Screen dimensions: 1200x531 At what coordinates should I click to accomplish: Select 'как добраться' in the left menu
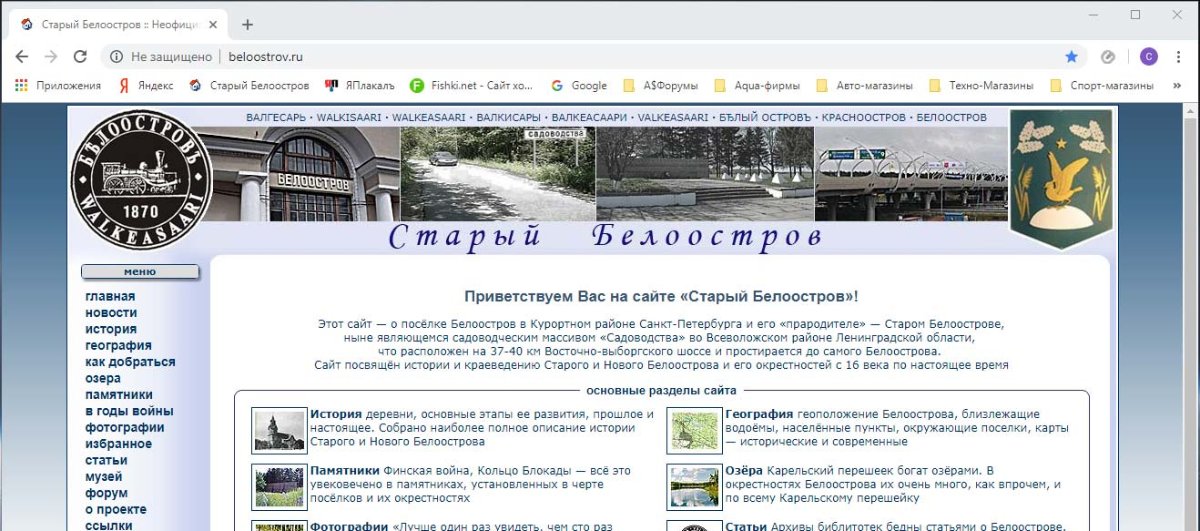coord(130,362)
